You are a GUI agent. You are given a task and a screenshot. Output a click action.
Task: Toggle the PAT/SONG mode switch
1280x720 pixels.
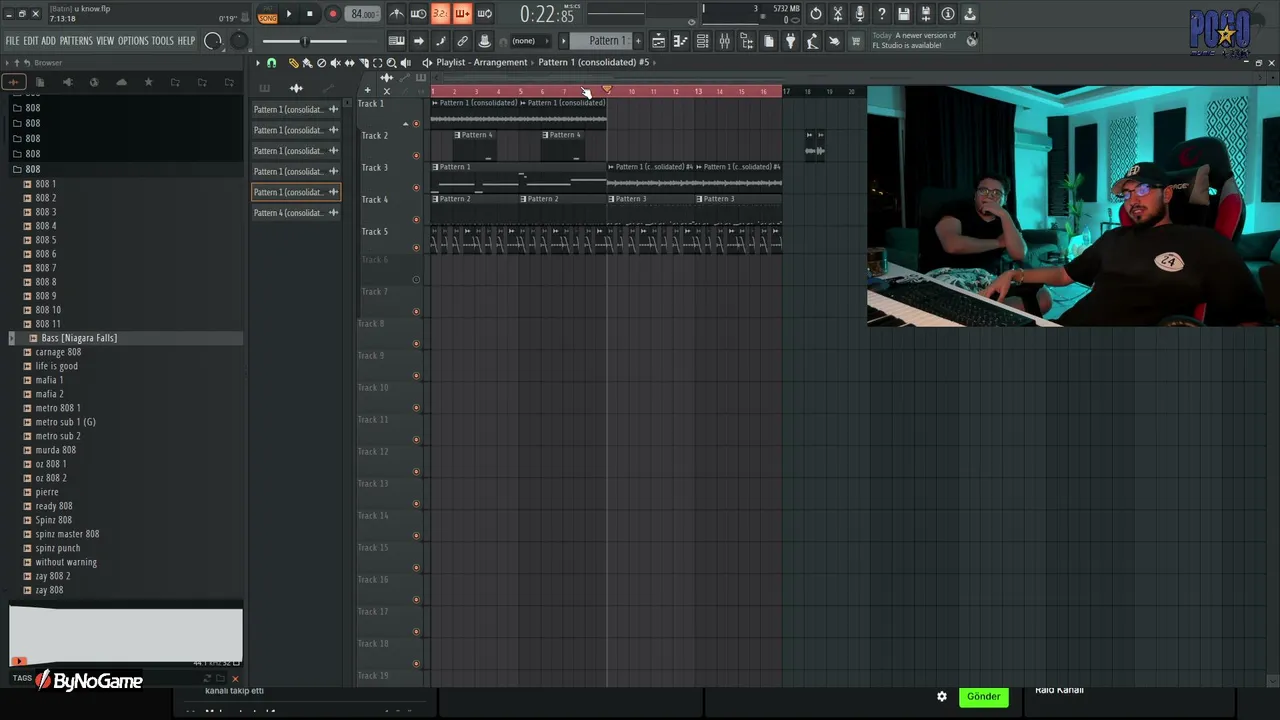click(x=267, y=15)
